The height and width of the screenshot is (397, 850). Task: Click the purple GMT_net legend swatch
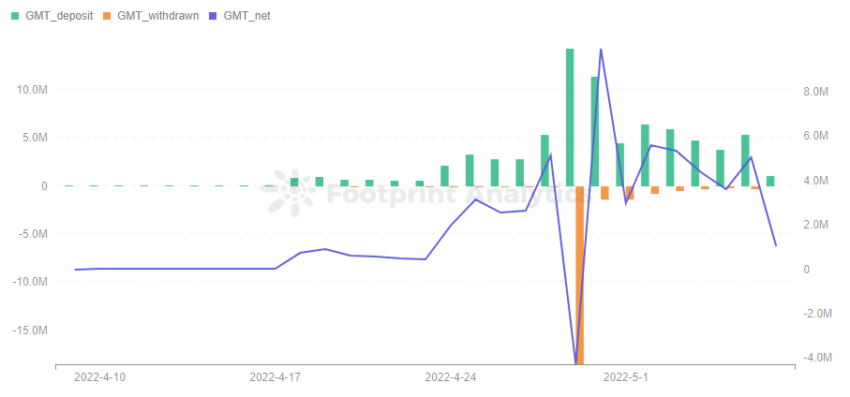coord(214,16)
